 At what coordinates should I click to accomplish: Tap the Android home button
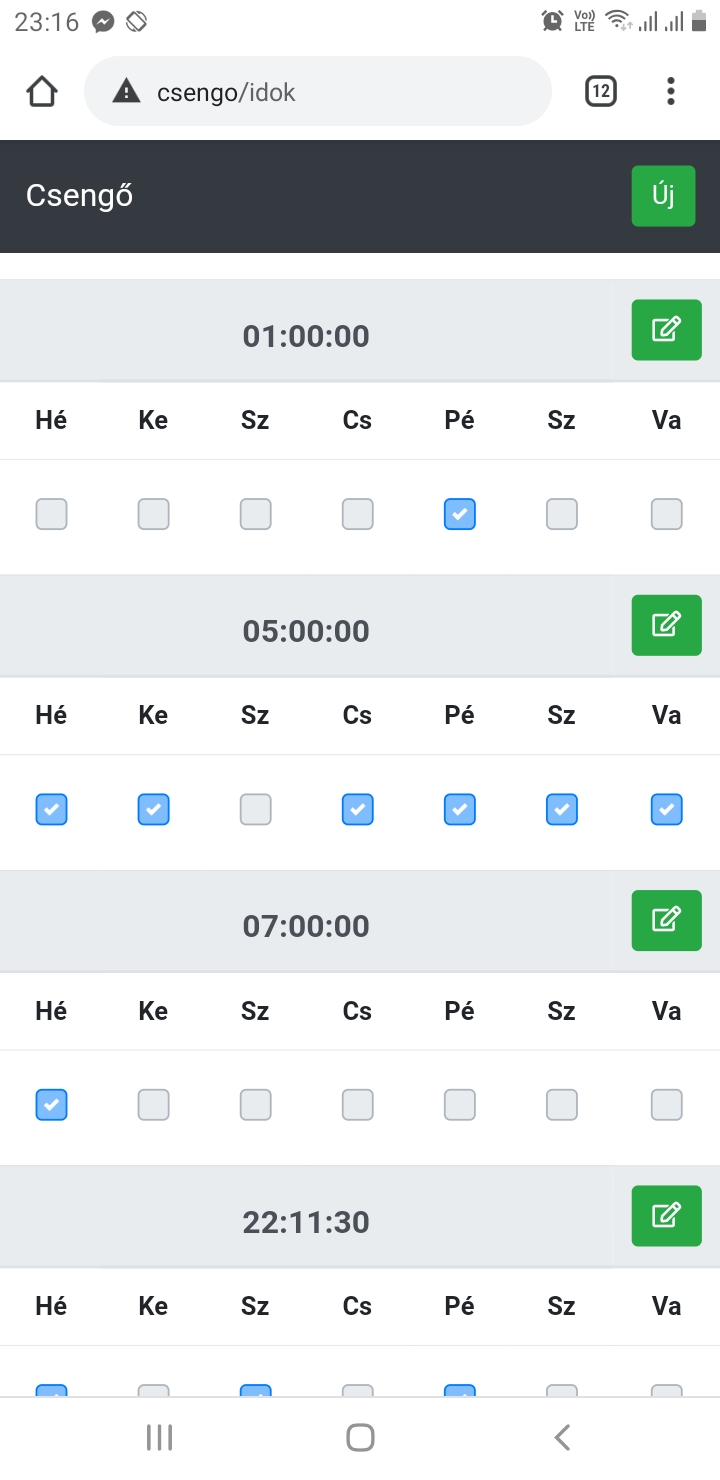click(360, 1438)
